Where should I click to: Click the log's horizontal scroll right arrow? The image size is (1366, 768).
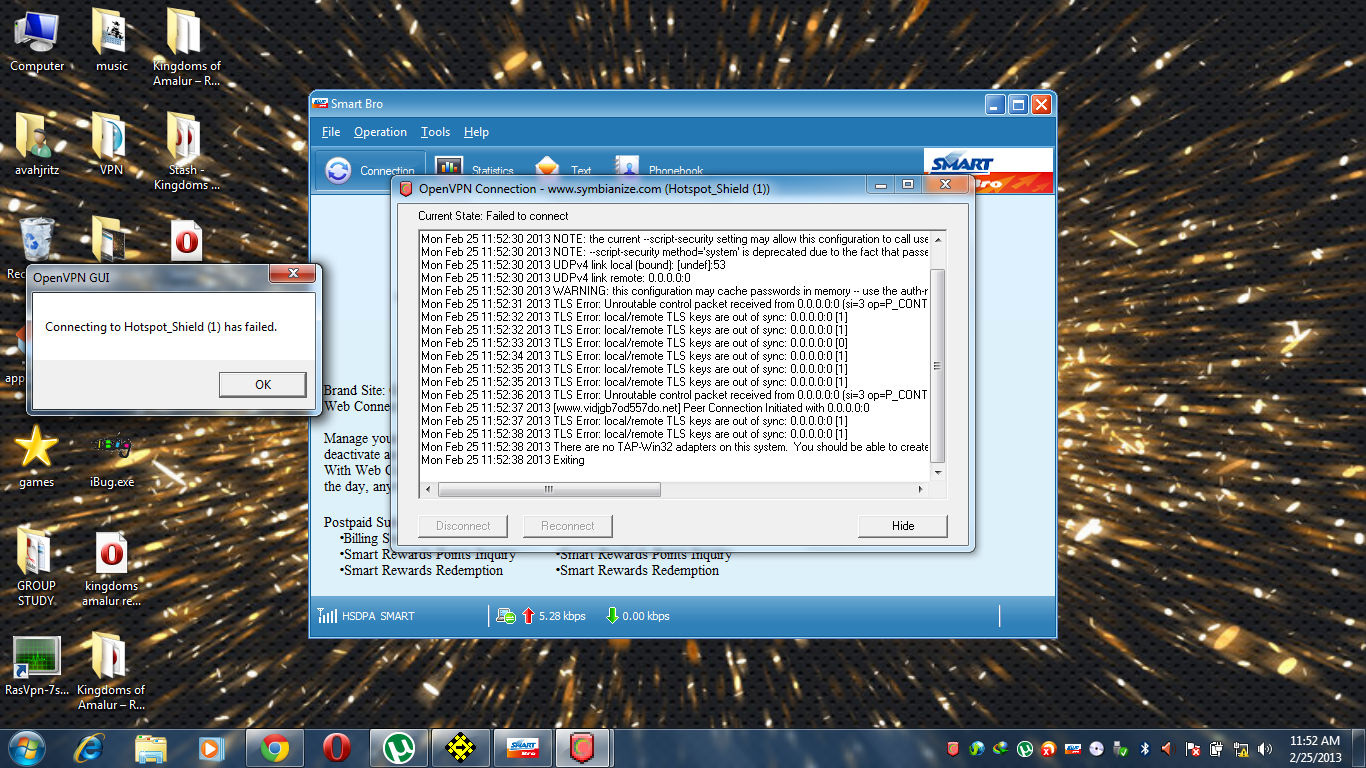pos(921,490)
